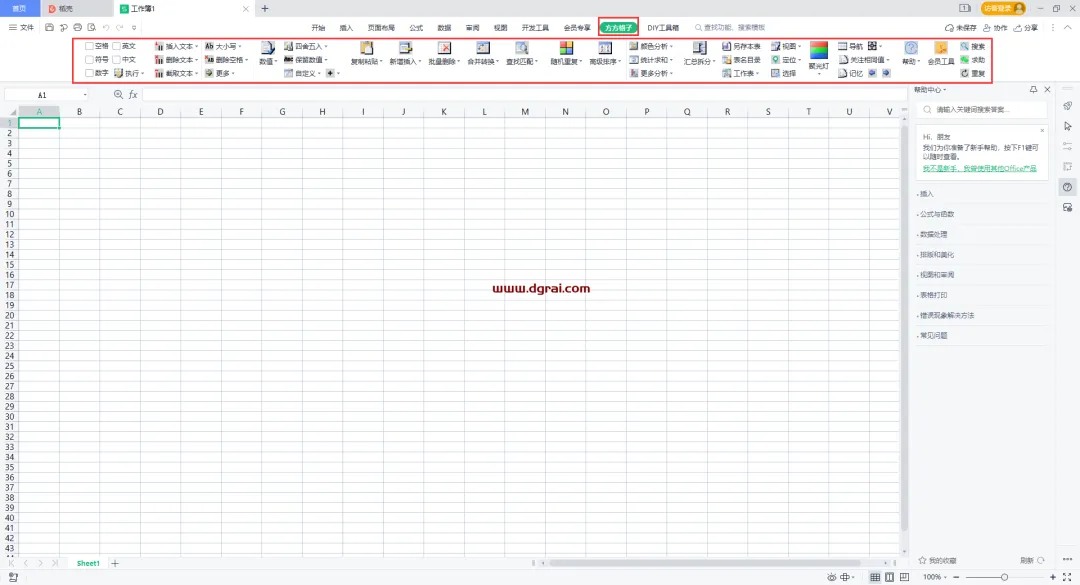The height and width of the screenshot is (585, 1080).
Task: Click the 另存本表 (save this sheet) button
Action: coord(741,46)
